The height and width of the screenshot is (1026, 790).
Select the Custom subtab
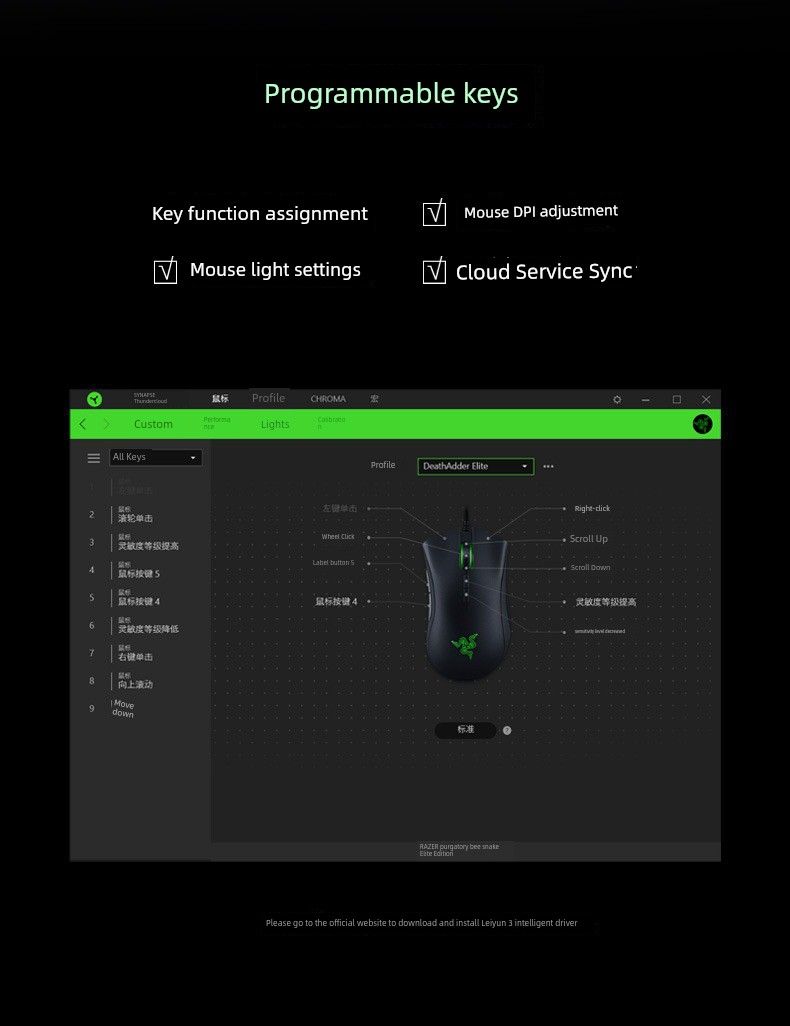(x=153, y=424)
